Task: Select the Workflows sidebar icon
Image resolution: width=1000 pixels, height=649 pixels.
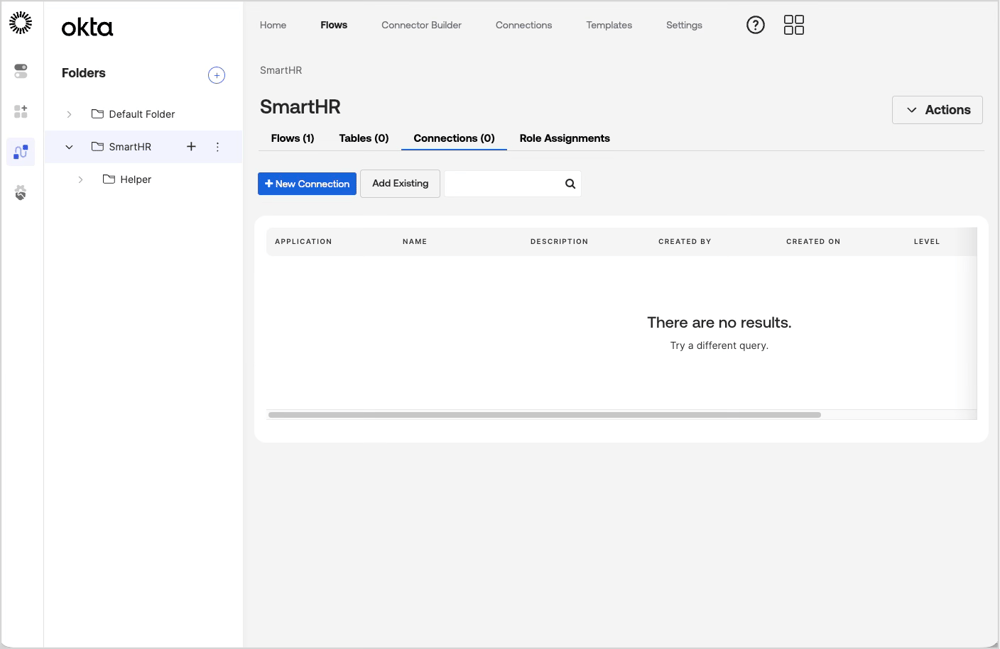Action: (x=20, y=152)
